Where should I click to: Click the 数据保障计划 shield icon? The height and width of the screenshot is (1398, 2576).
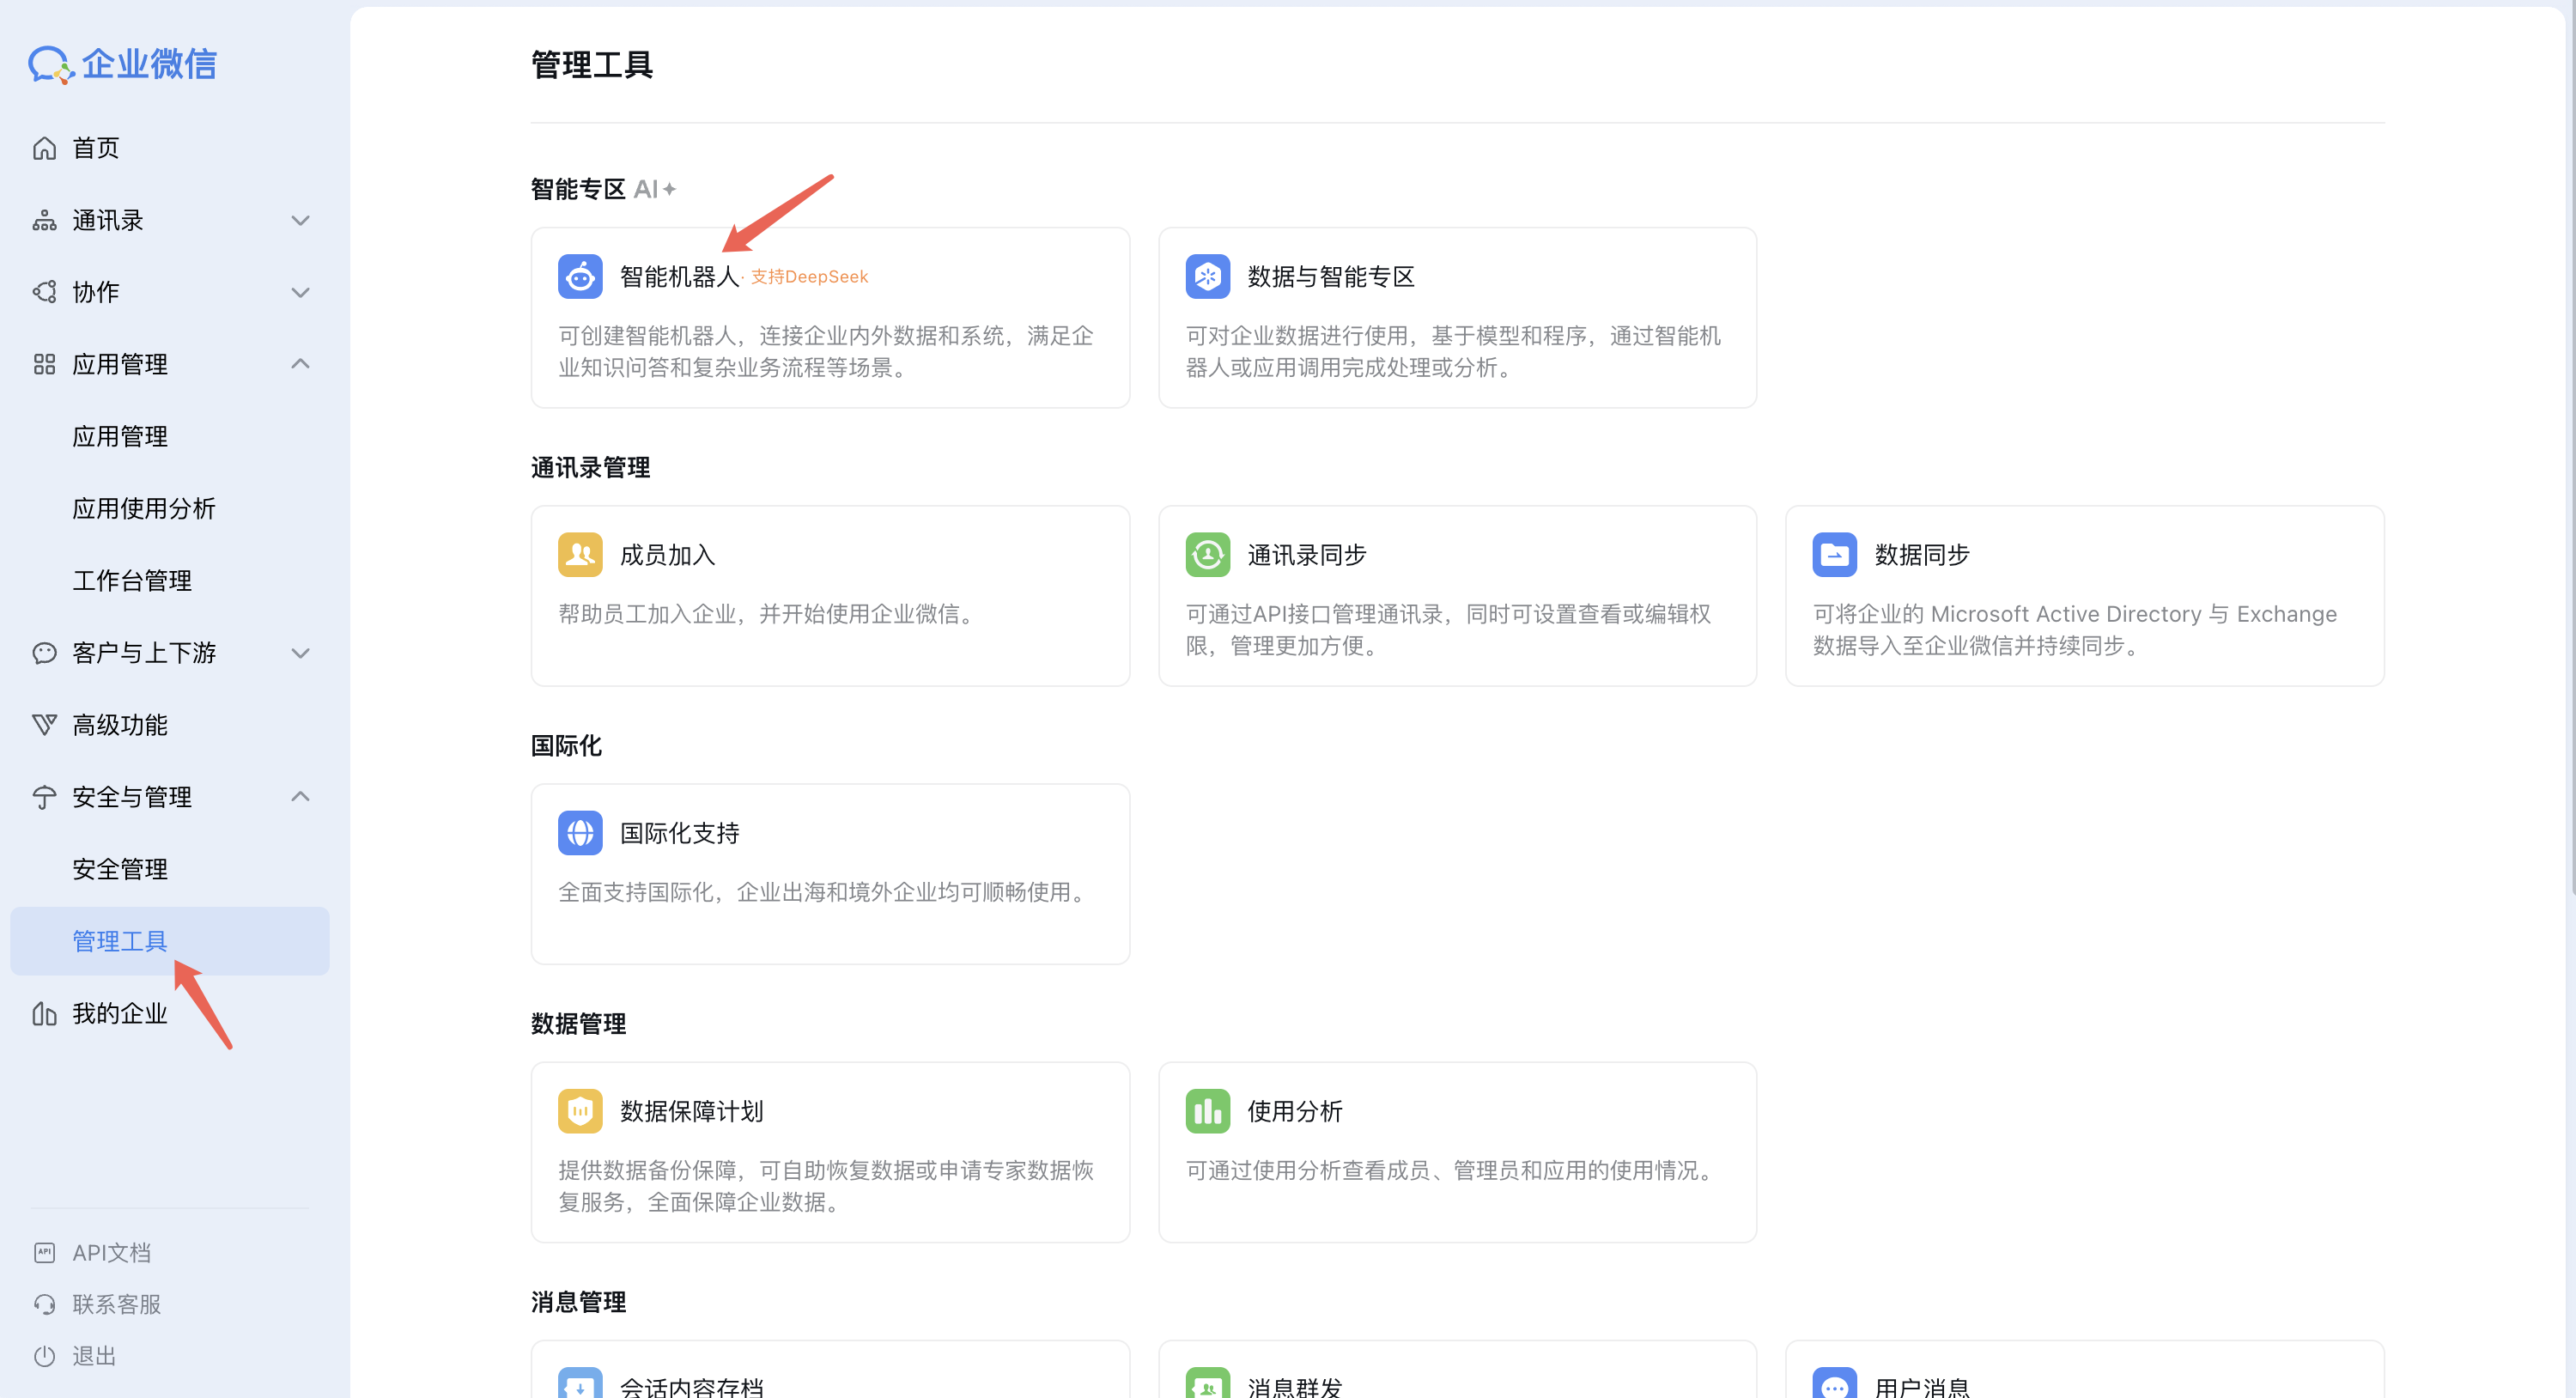pyautogui.click(x=580, y=1111)
